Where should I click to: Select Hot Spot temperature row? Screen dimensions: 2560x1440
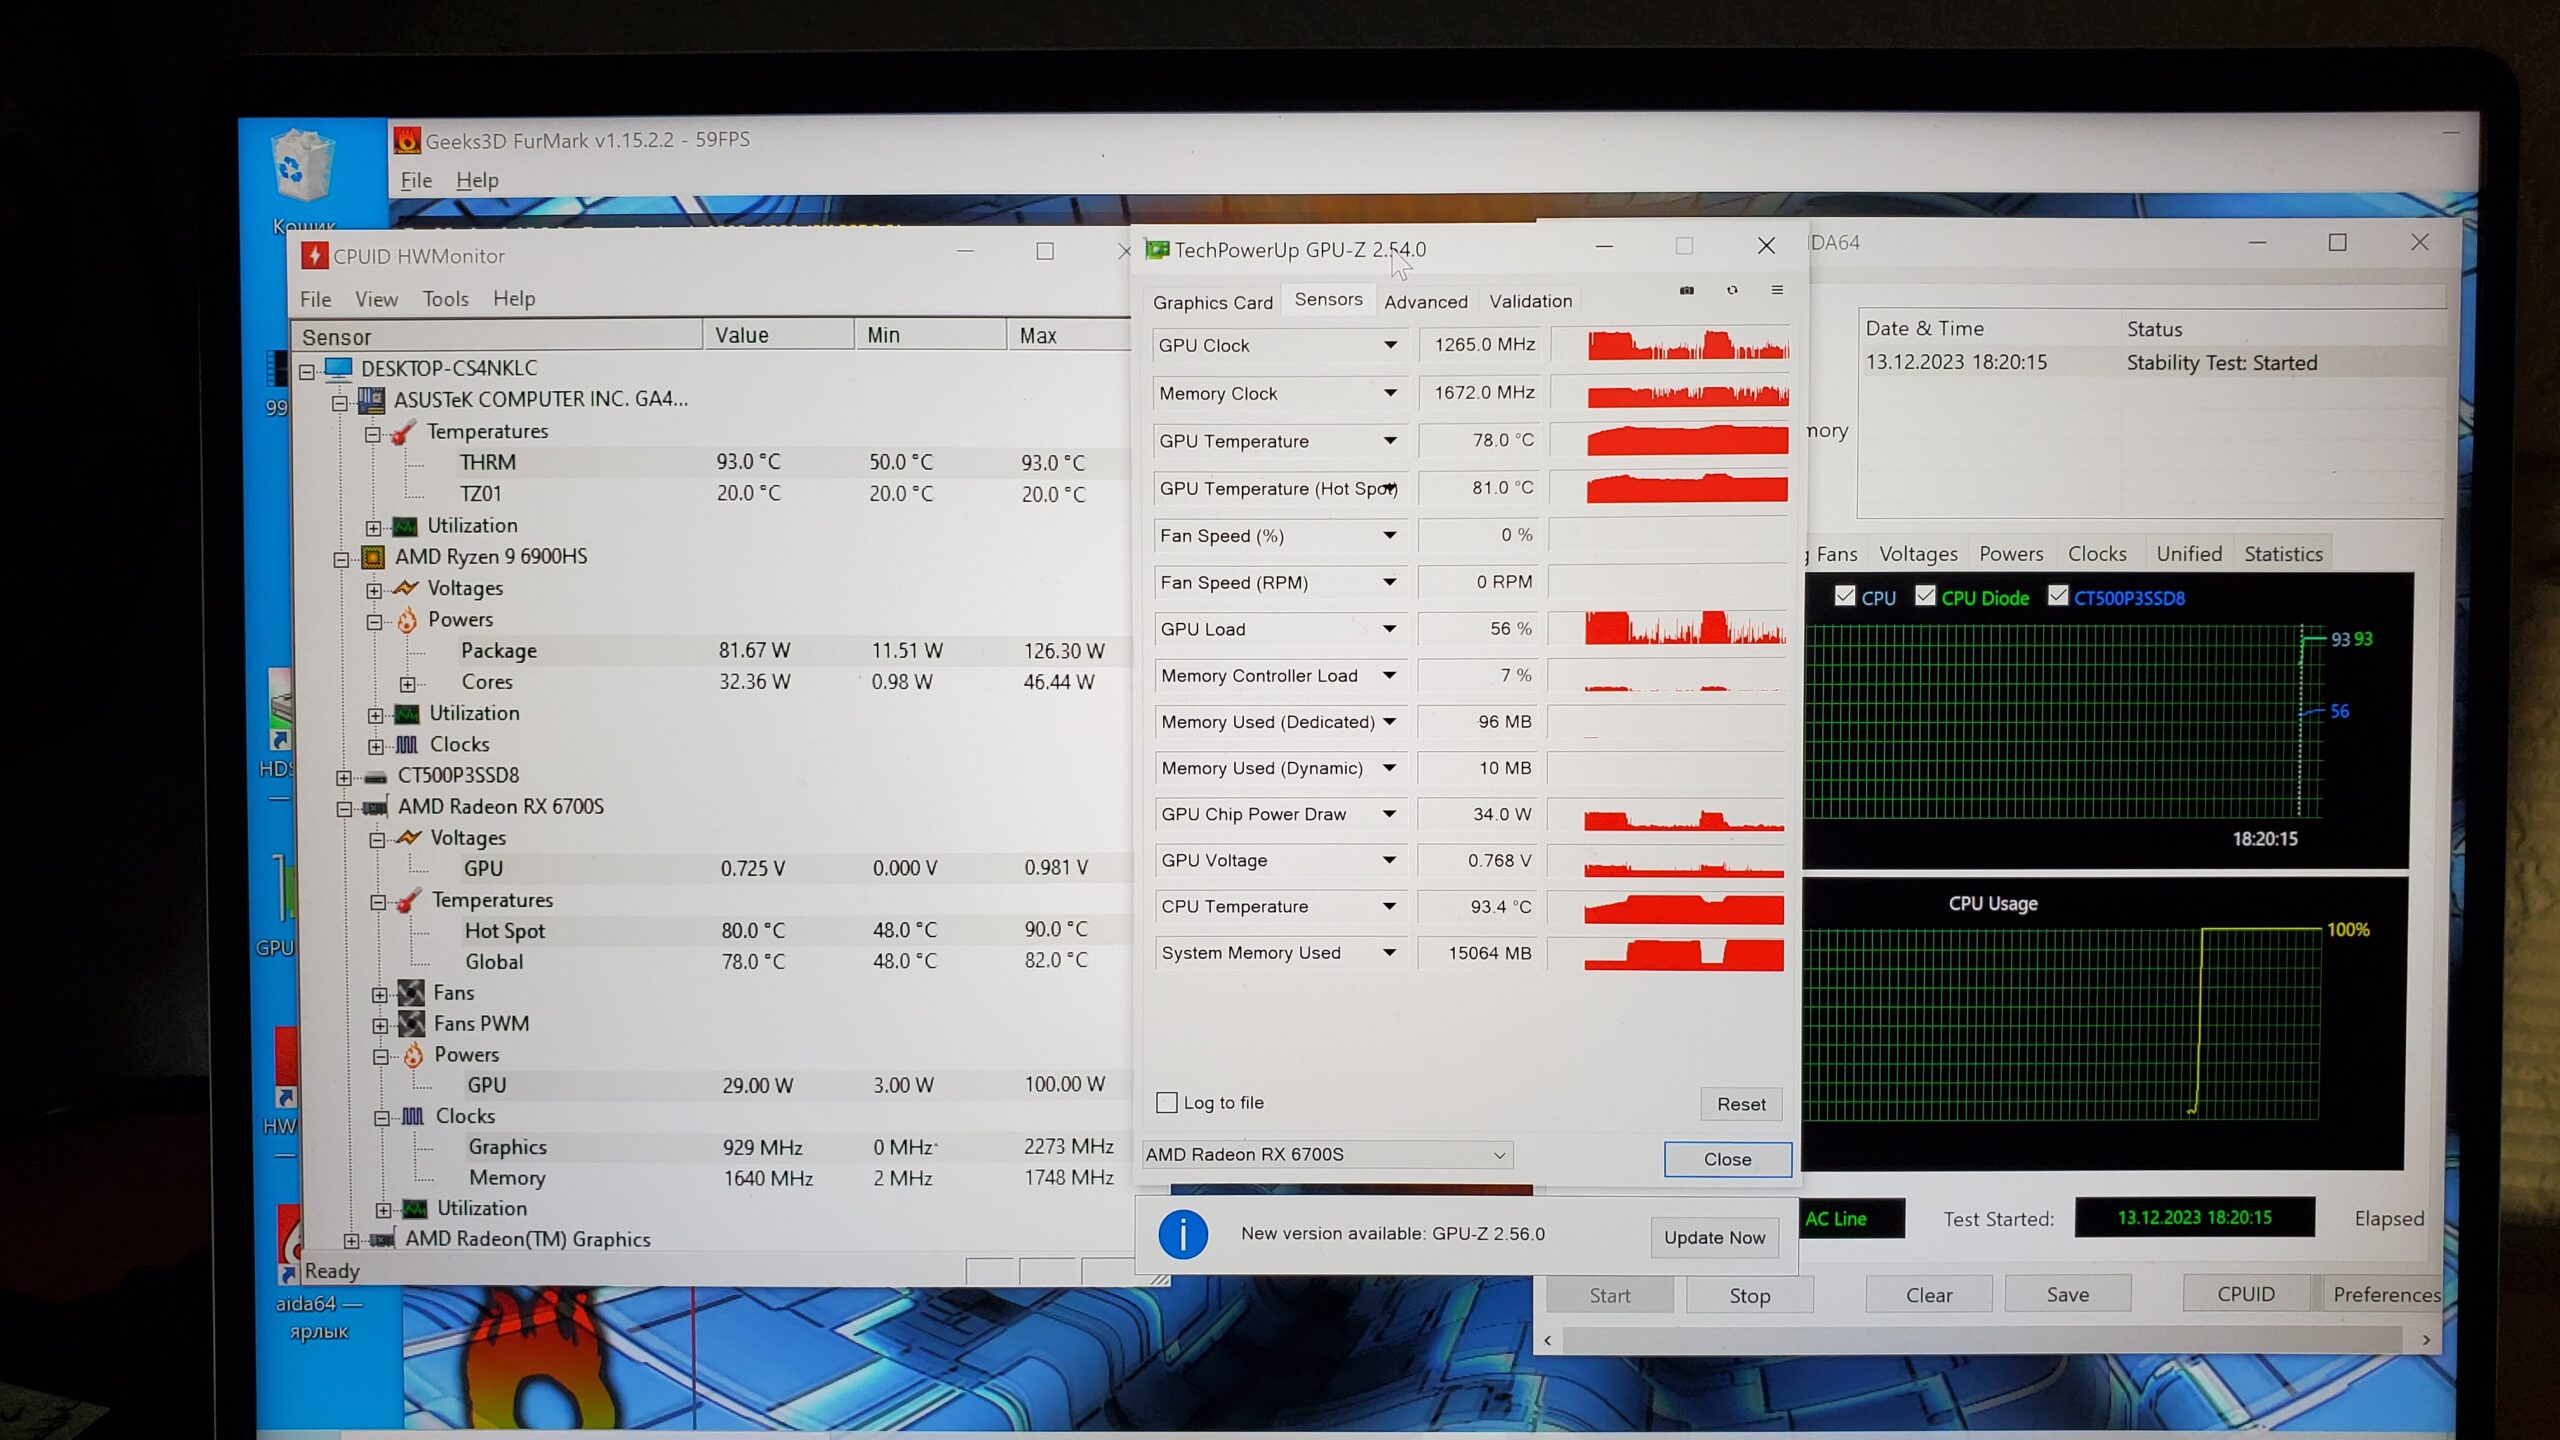point(505,931)
